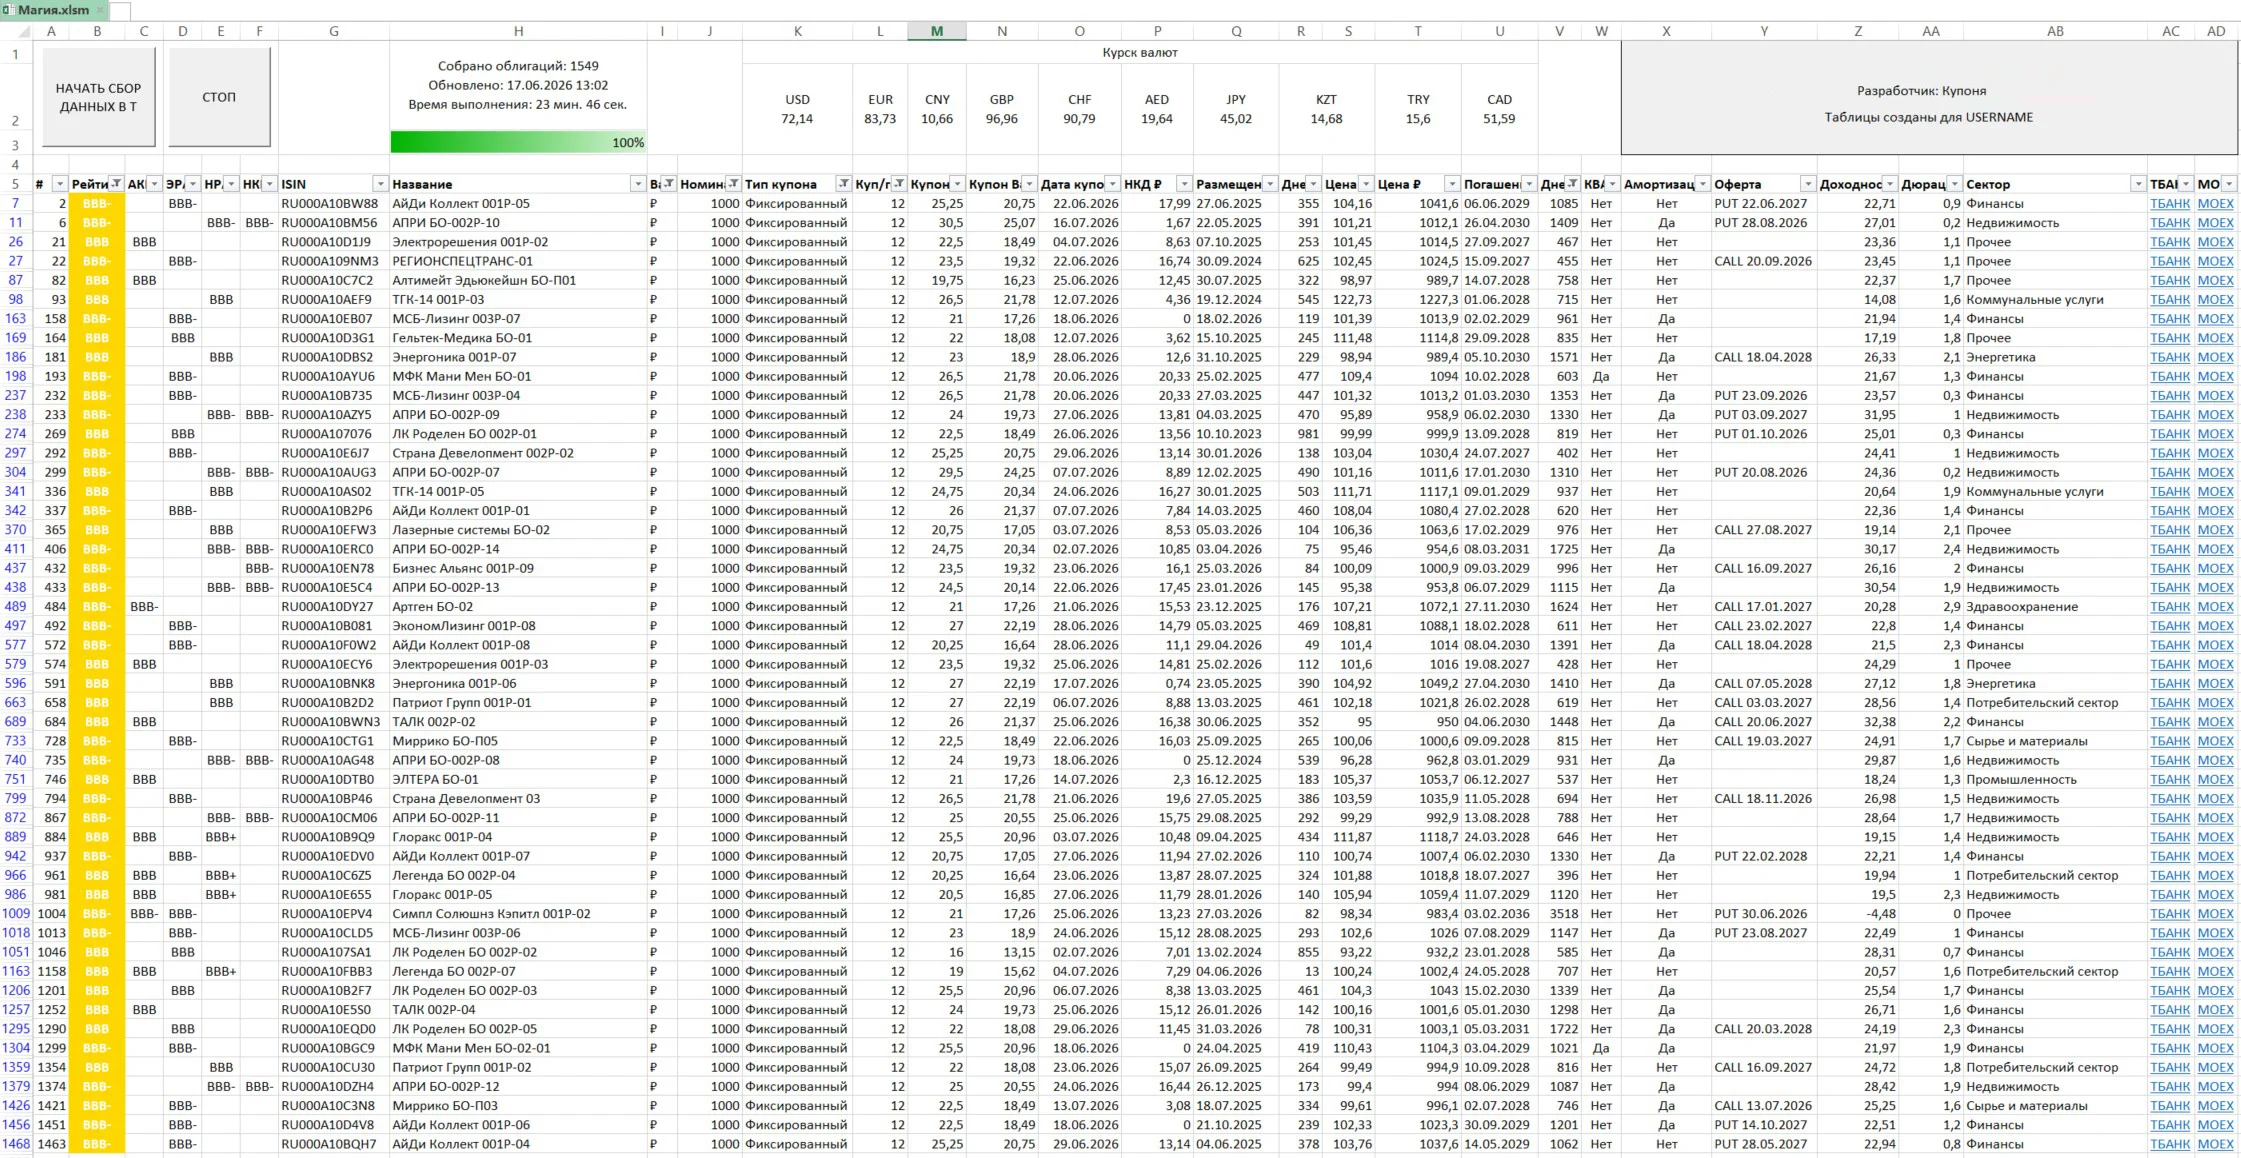The height and width of the screenshot is (1158, 2241).
Task: Open MOEX link for ЭЛТЕРА БО-01
Action: pos(2216,780)
